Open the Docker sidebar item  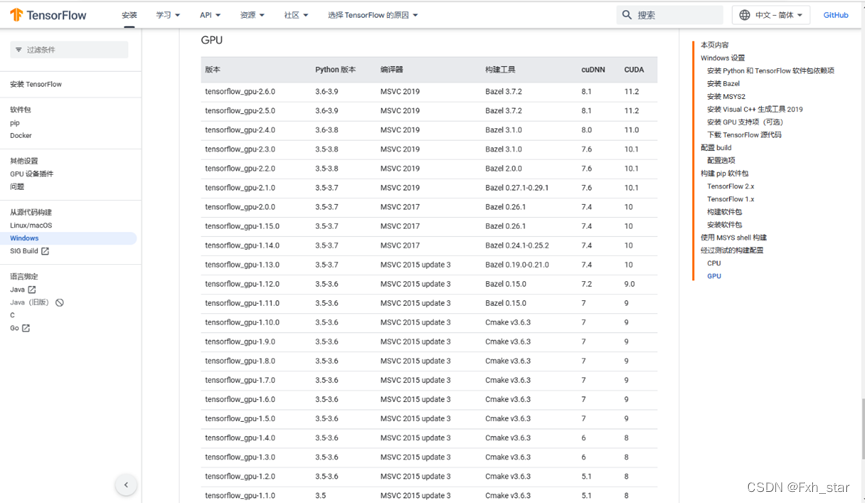click(x=21, y=136)
